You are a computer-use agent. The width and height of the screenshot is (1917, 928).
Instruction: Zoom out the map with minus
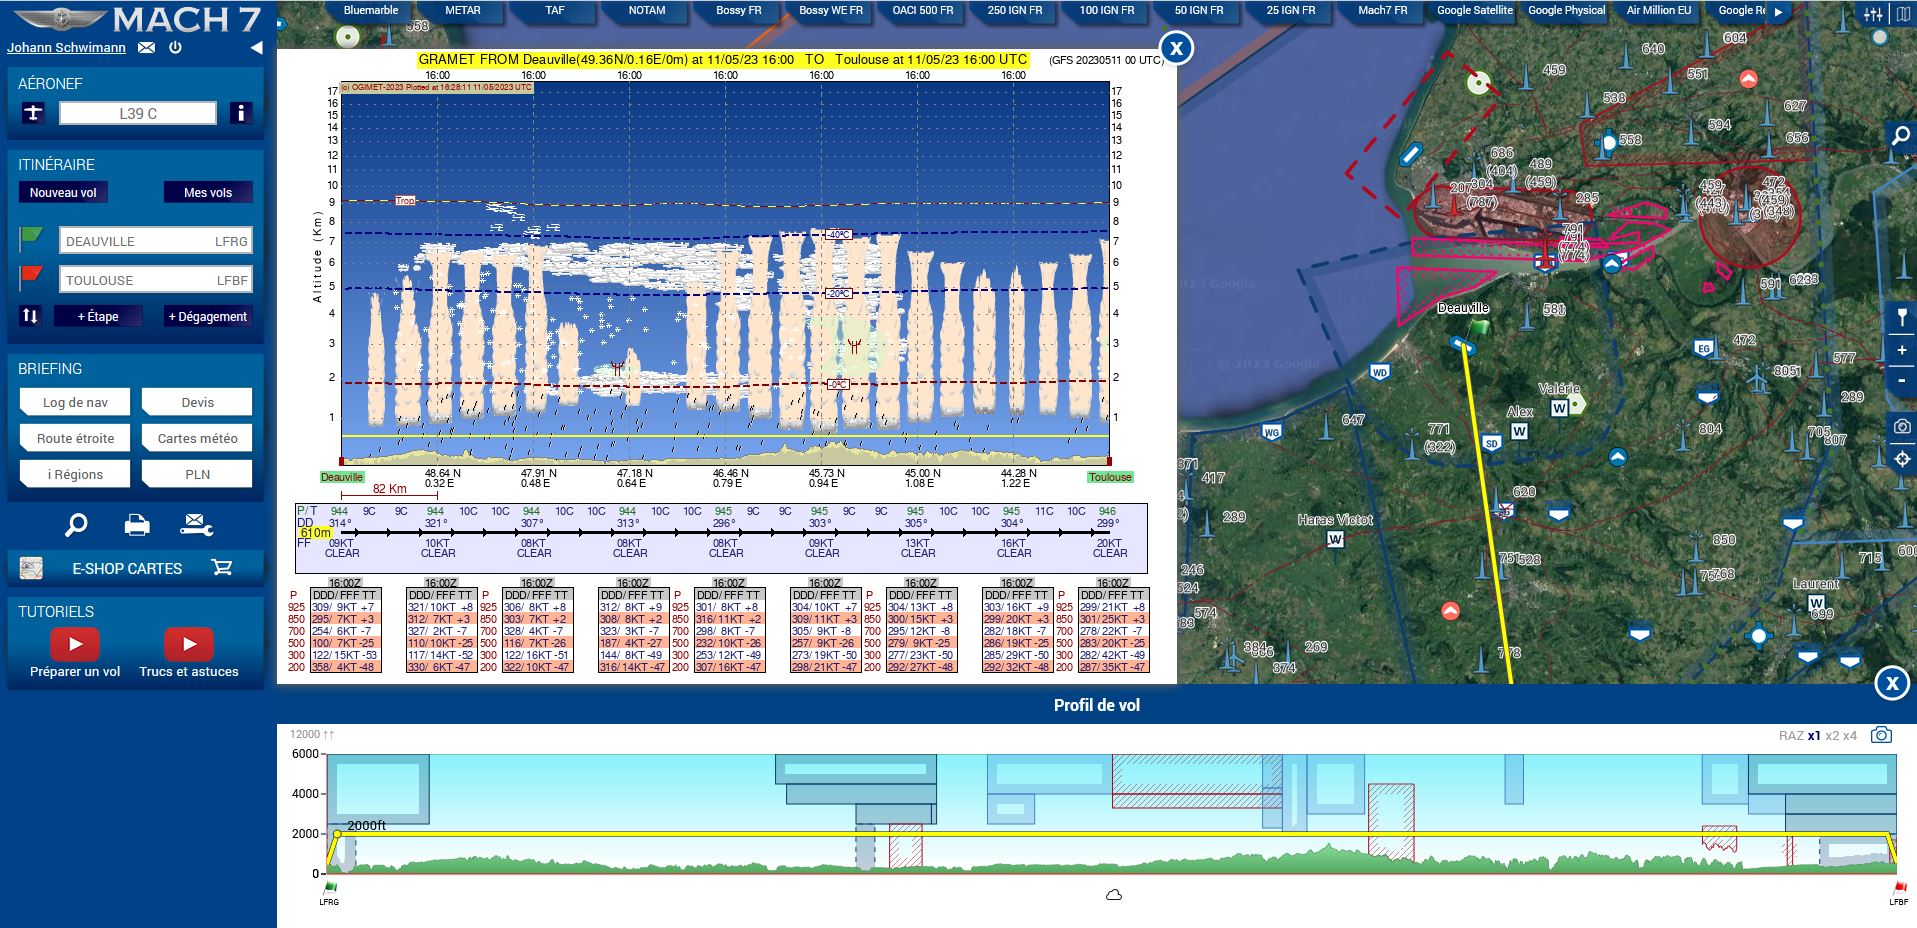(1901, 381)
